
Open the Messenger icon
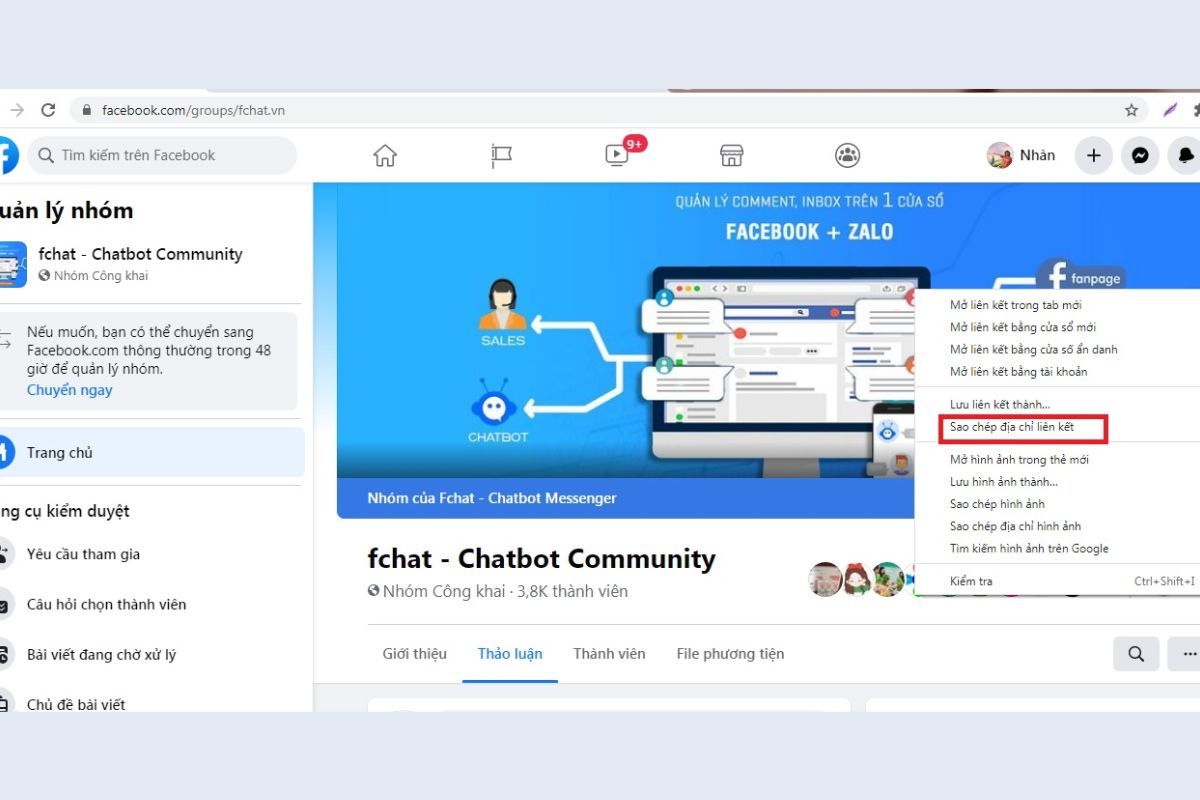[x=1140, y=155]
